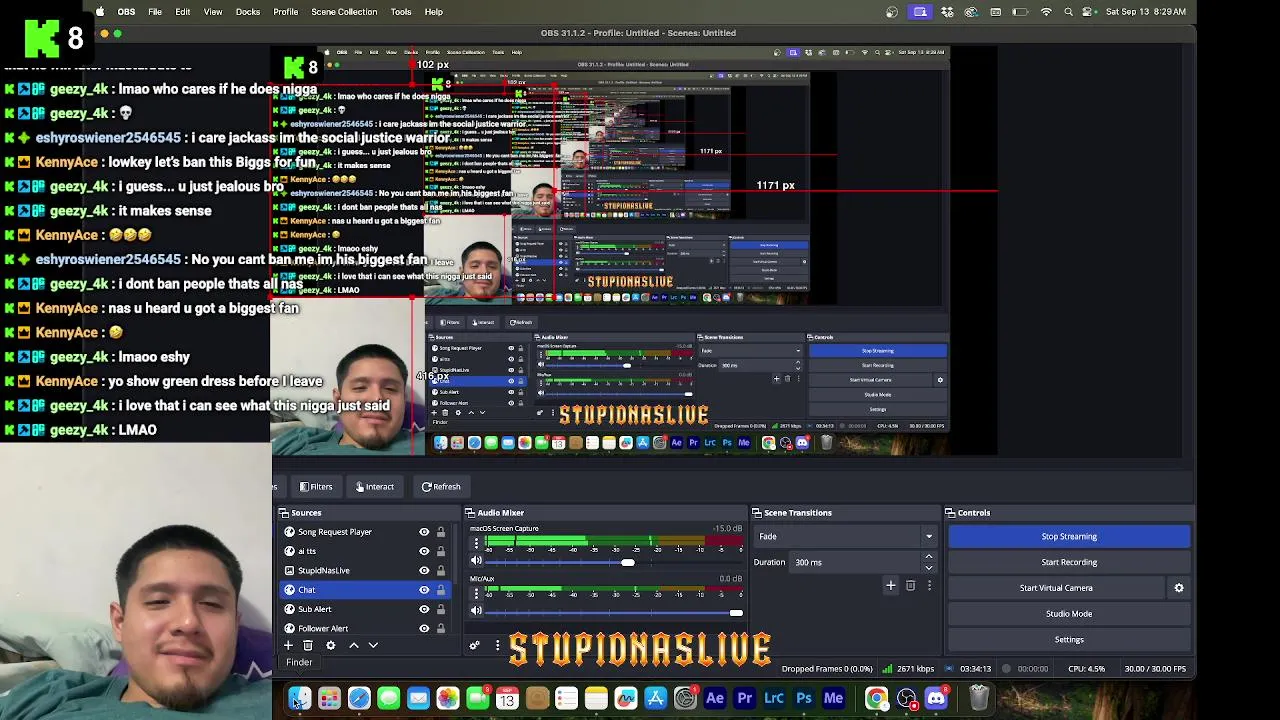1280x720 pixels.
Task: Open macOS Screen Capture audio options menu
Action: [x=476, y=544]
